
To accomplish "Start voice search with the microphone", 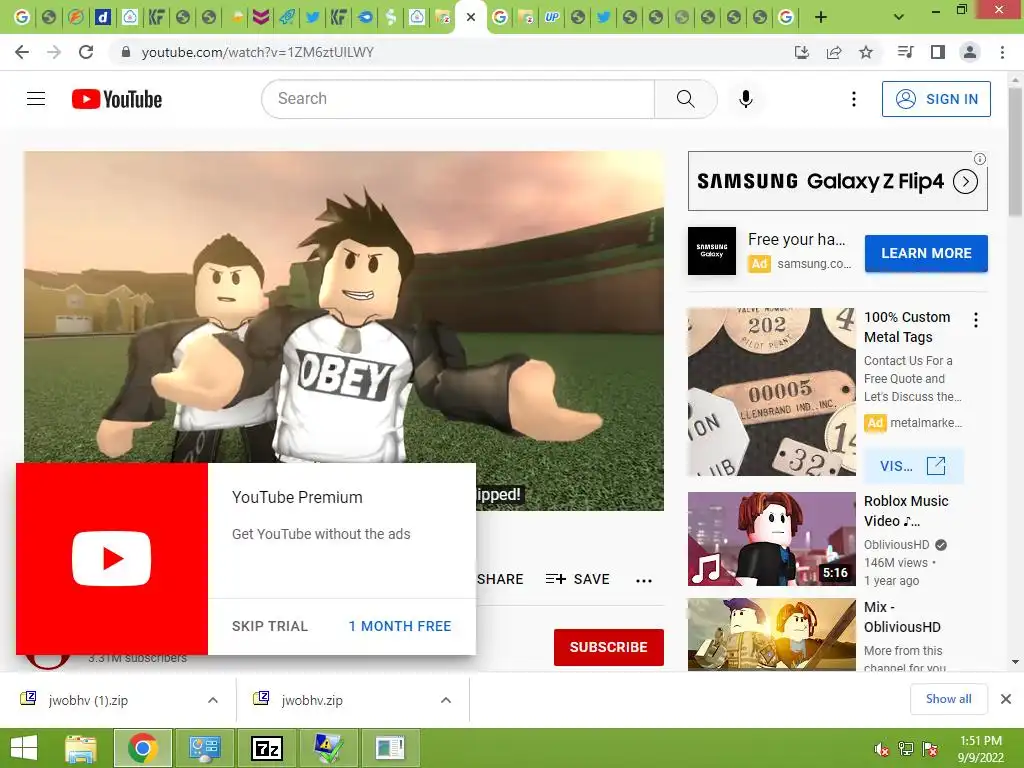I will pos(746,99).
